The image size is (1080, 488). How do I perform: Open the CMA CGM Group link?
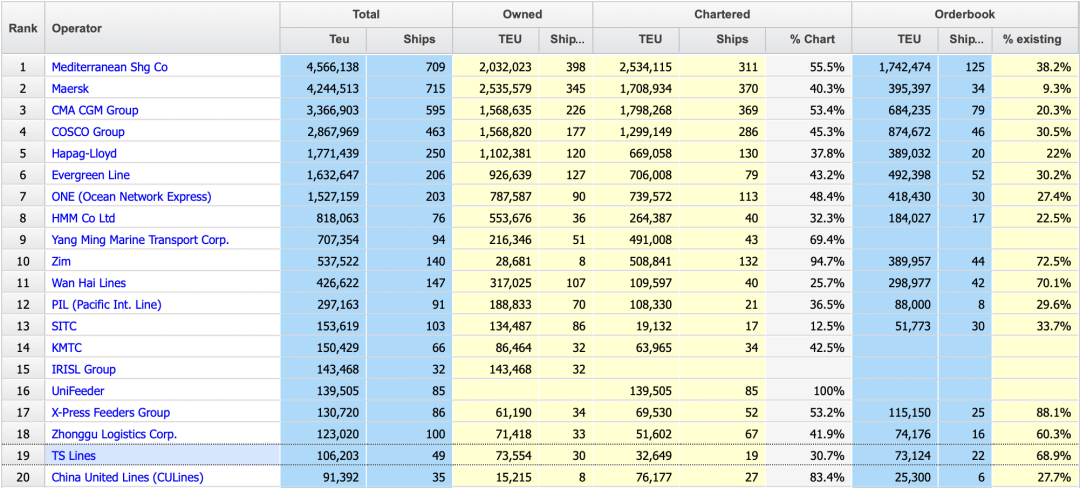[x=95, y=110]
